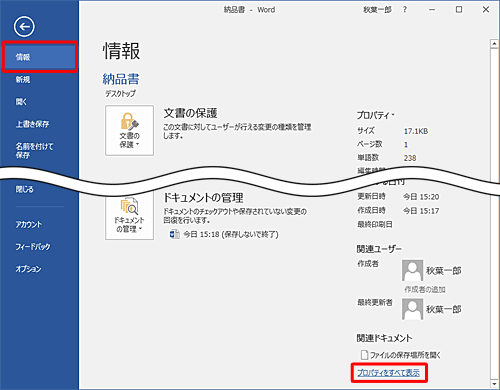
Task: Click the author name 秋葉一郎 next to 作成者
Action: (x=444, y=271)
